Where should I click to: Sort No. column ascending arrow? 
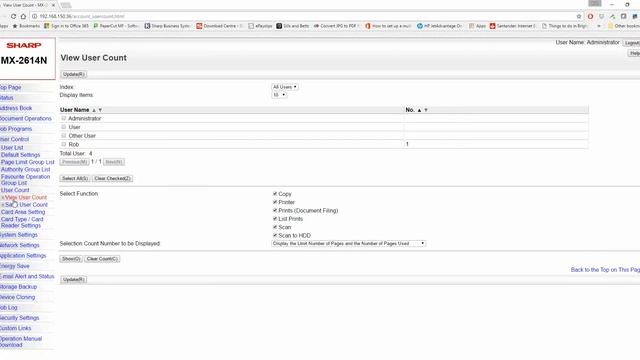click(419, 110)
